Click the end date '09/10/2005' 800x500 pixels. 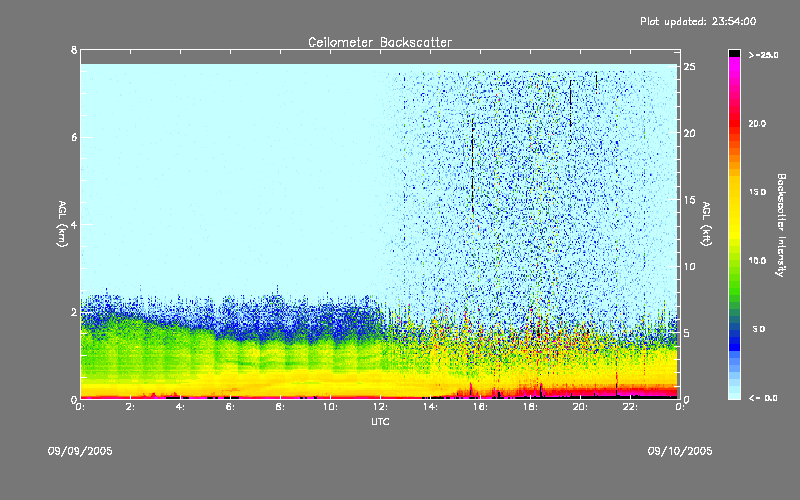coord(680,451)
